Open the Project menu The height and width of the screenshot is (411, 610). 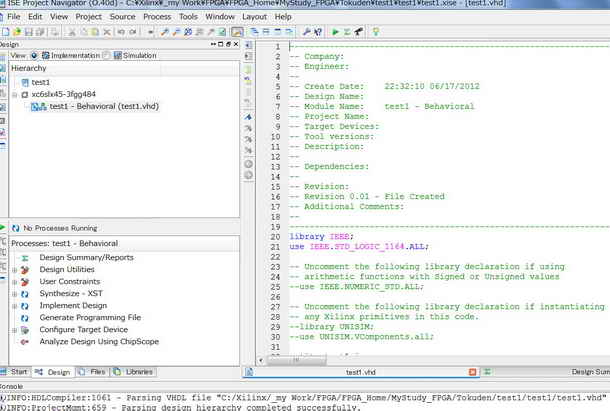tap(89, 17)
